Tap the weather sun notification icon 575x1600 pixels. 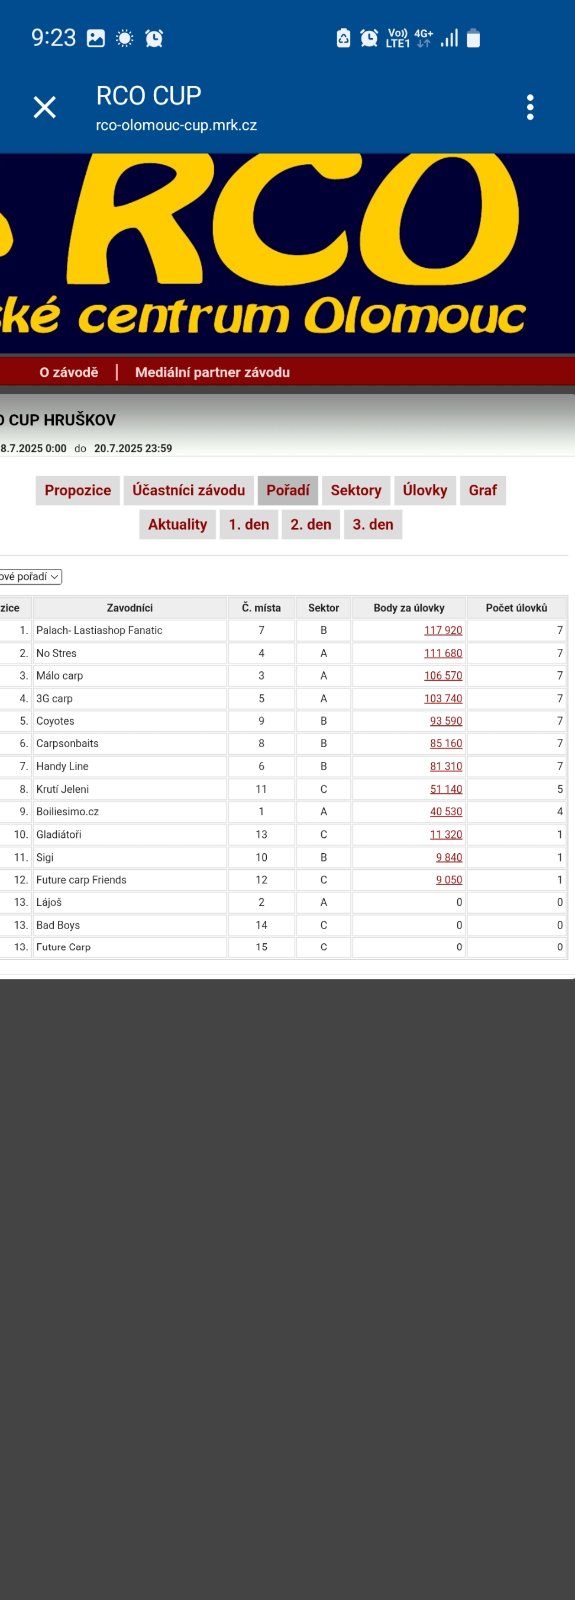[125, 38]
